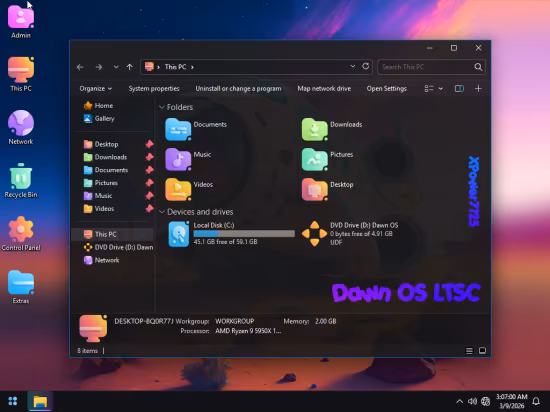Open the Extras desktop folder
The image size is (550, 412).
click(x=21, y=287)
